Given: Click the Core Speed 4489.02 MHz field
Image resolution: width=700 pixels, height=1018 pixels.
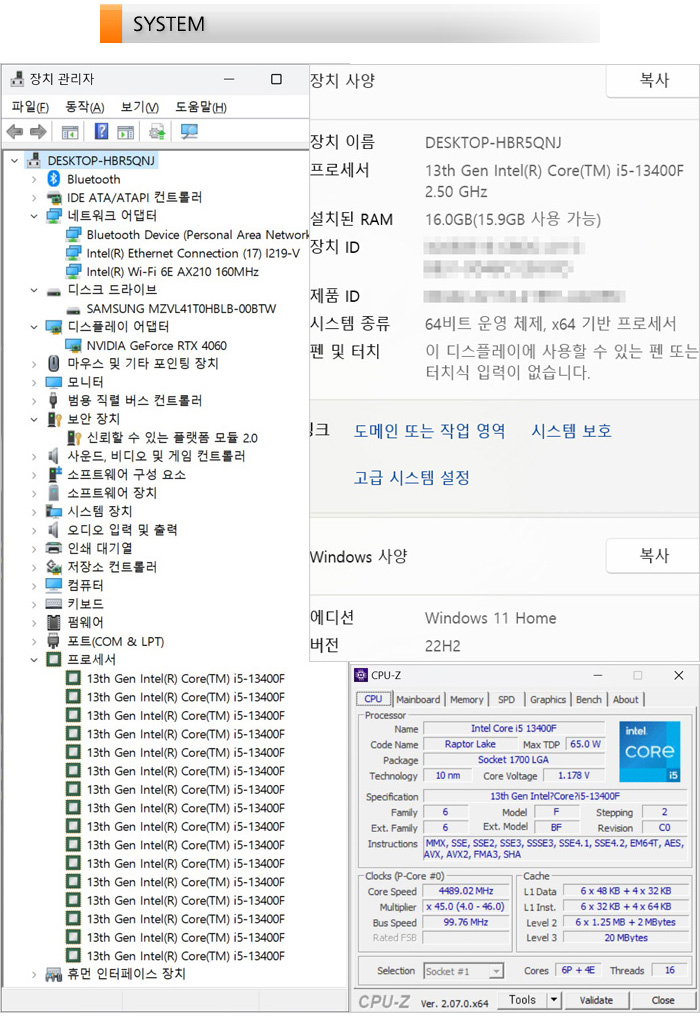Looking at the screenshot, I should click(465, 891).
